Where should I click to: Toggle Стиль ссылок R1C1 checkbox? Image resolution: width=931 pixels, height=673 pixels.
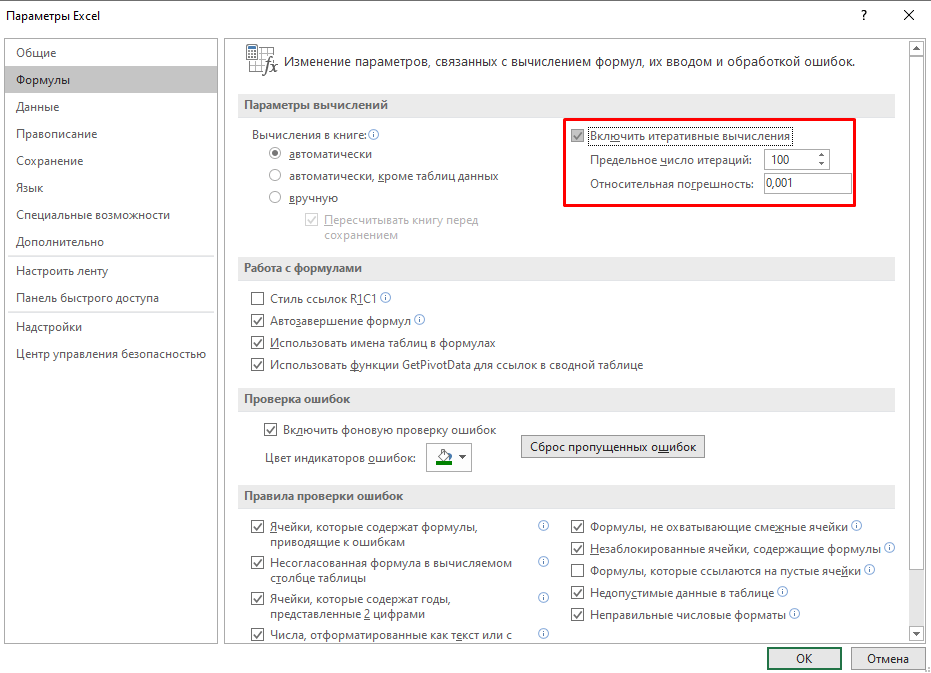[x=258, y=298]
